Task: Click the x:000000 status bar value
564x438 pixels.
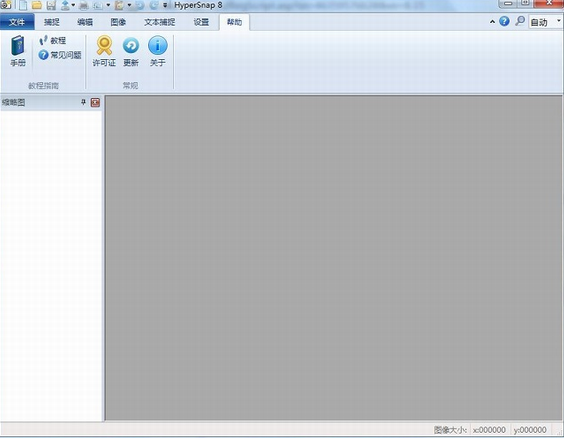Action: coord(489,430)
